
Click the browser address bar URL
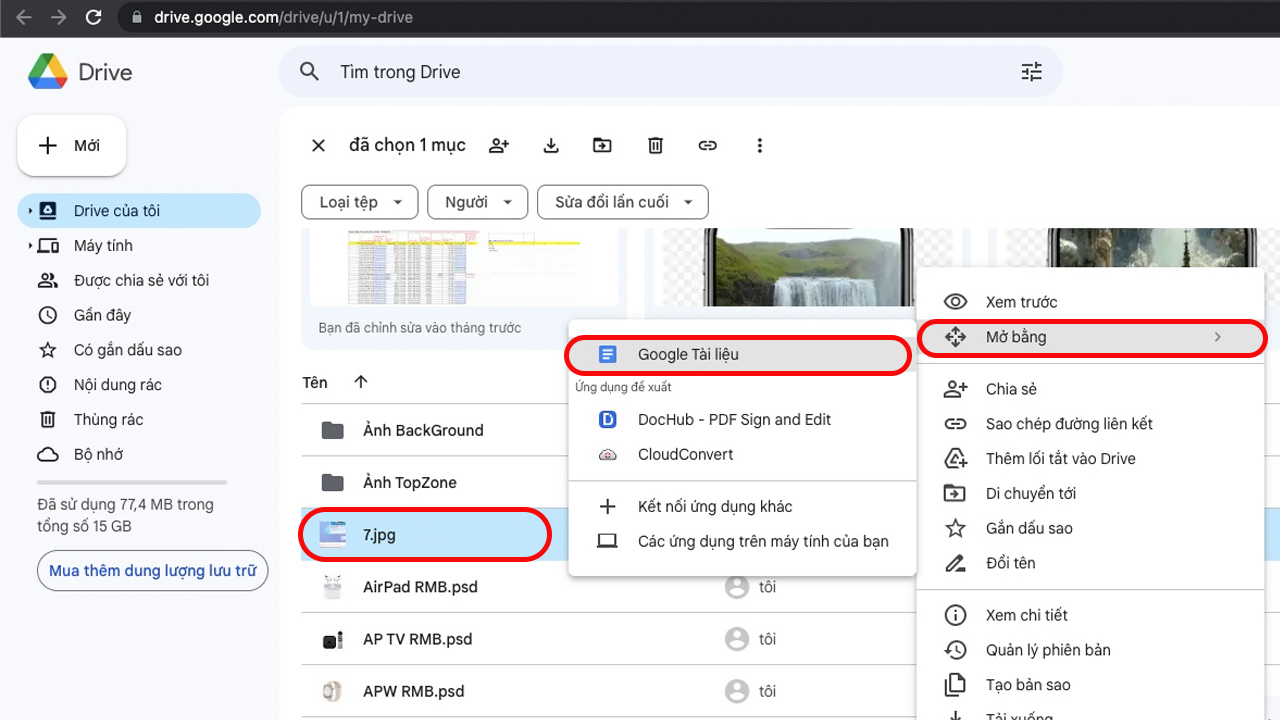tap(283, 17)
